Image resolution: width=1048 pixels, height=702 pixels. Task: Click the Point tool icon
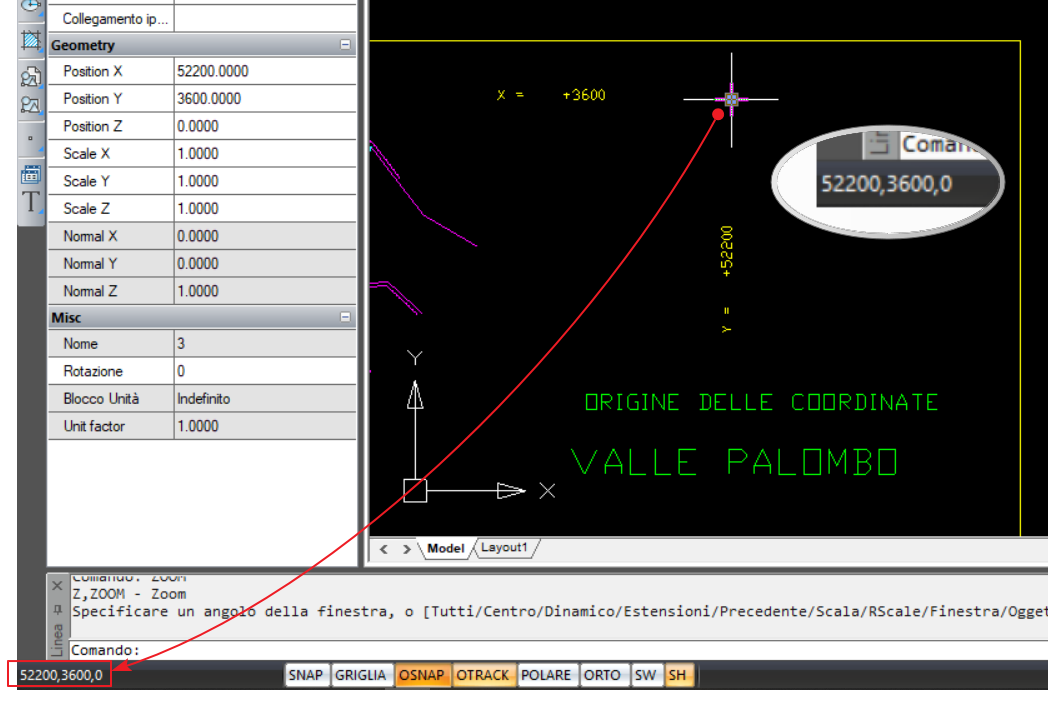coord(30,138)
